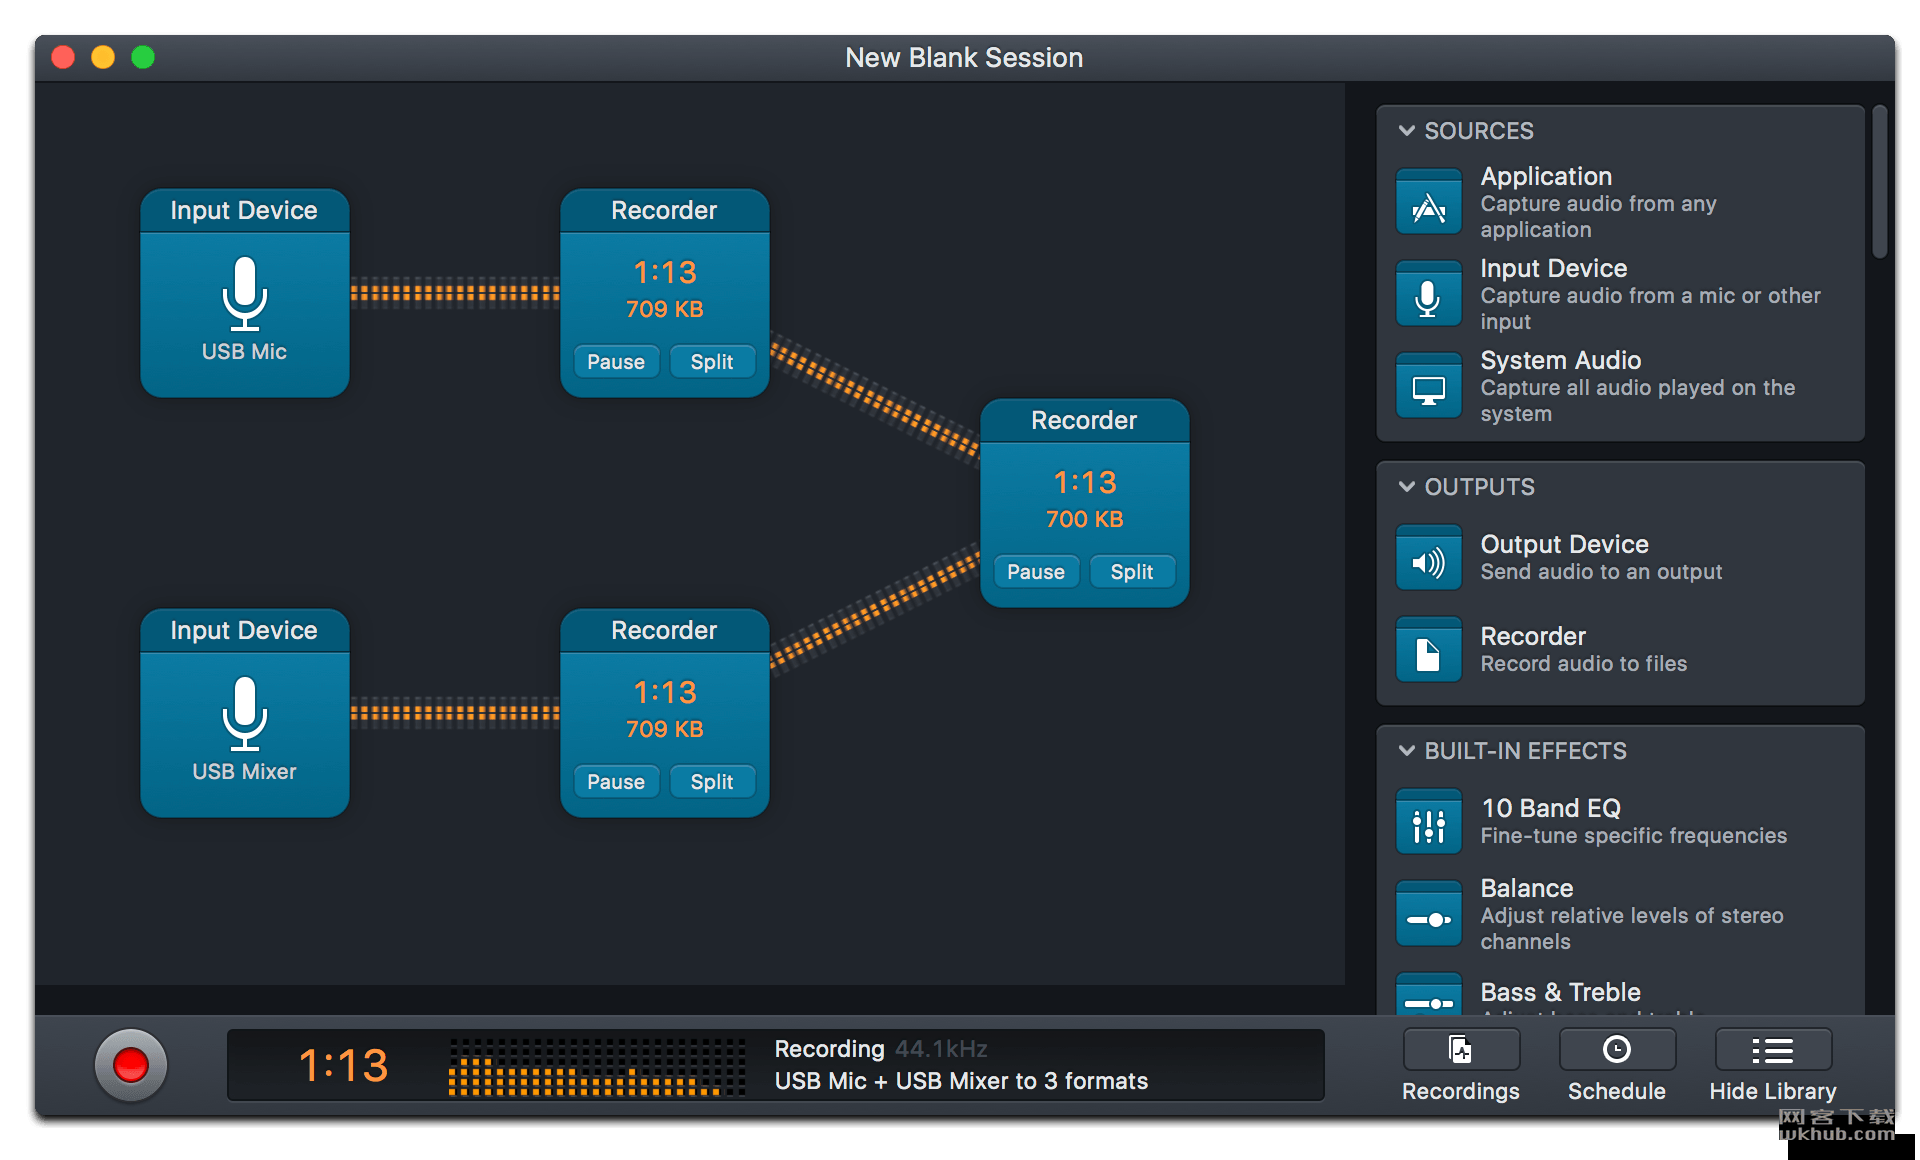Click the 700 KB file size label

(1085, 520)
